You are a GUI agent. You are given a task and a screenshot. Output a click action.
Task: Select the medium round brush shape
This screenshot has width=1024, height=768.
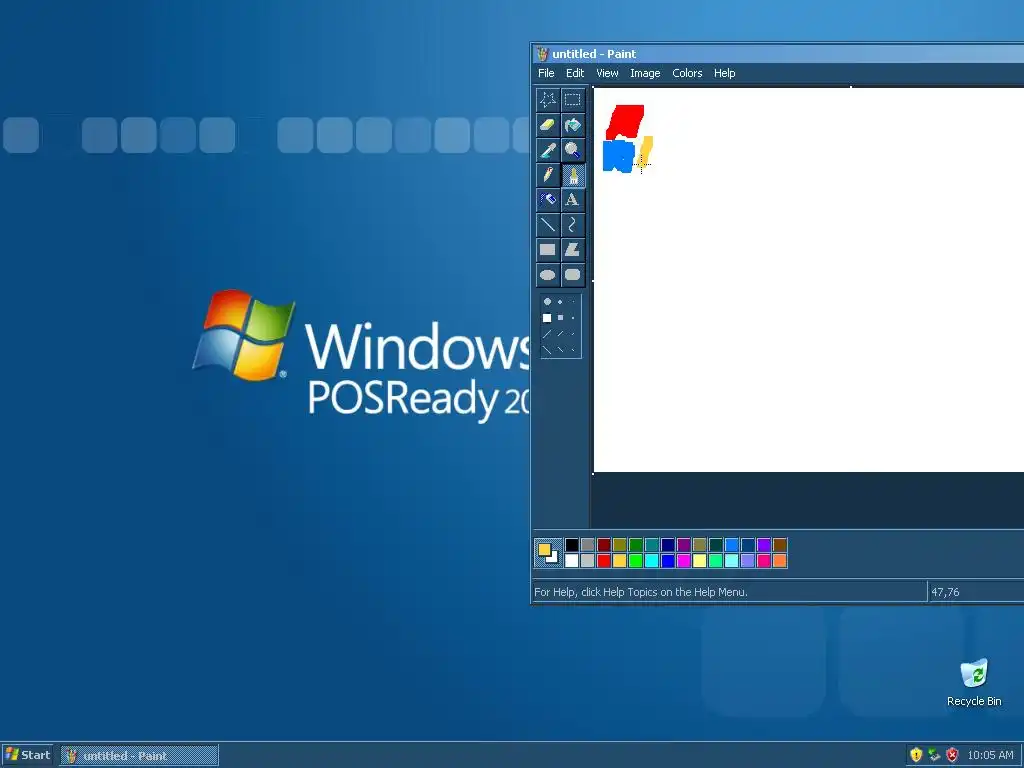(x=560, y=302)
